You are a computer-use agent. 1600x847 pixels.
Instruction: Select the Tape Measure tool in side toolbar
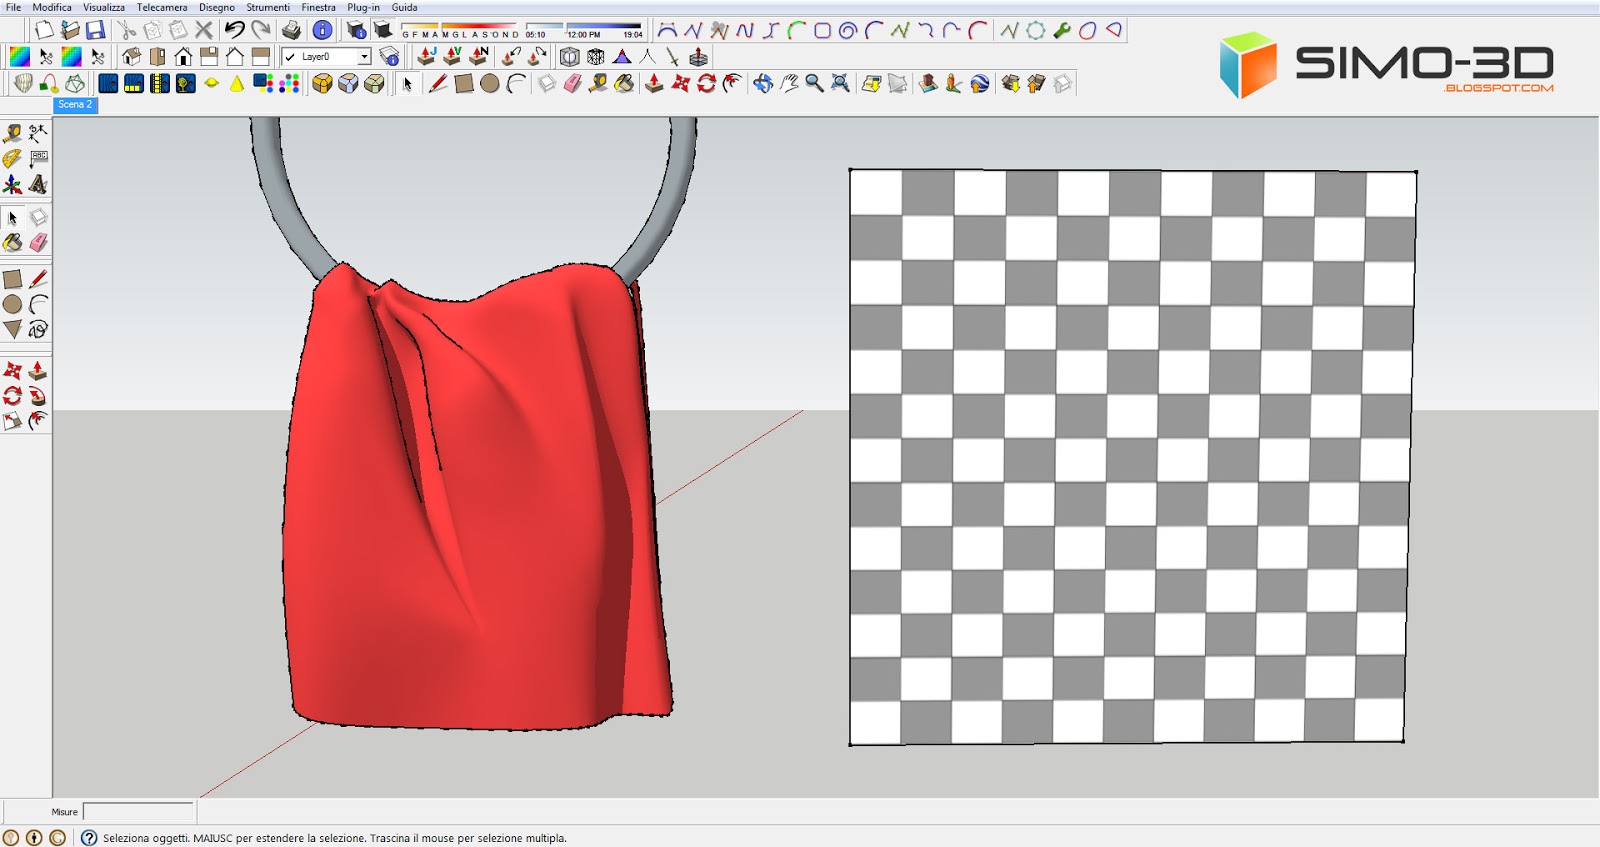click(x=12, y=133)
